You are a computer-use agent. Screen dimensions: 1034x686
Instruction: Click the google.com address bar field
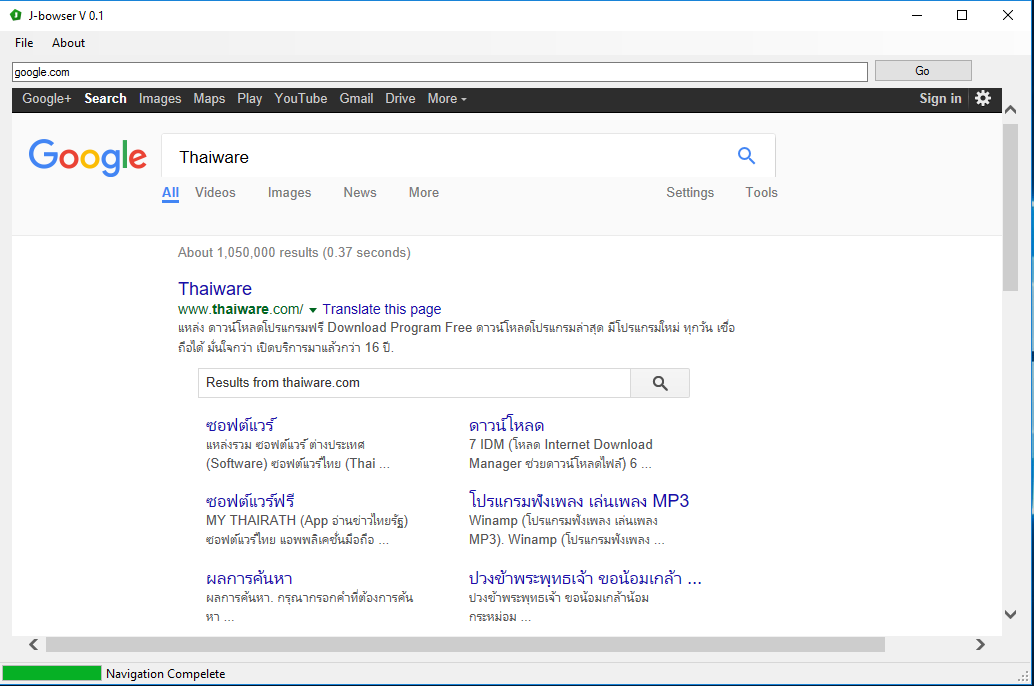[x=440, y=72]
